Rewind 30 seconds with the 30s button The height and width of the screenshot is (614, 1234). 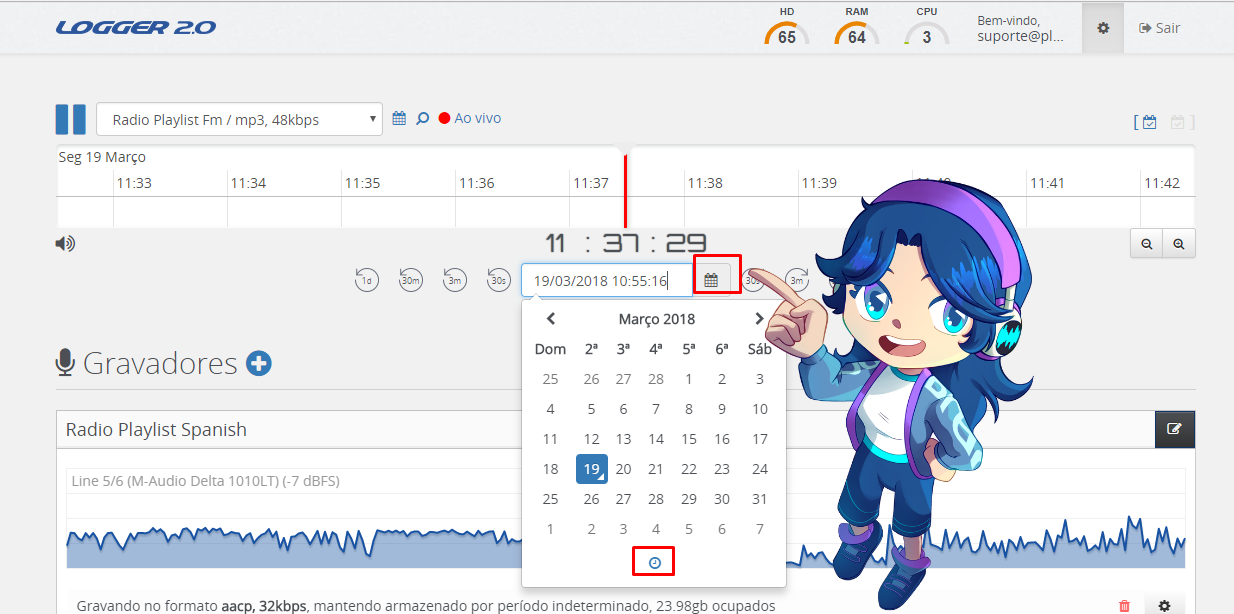click(498, 280)
